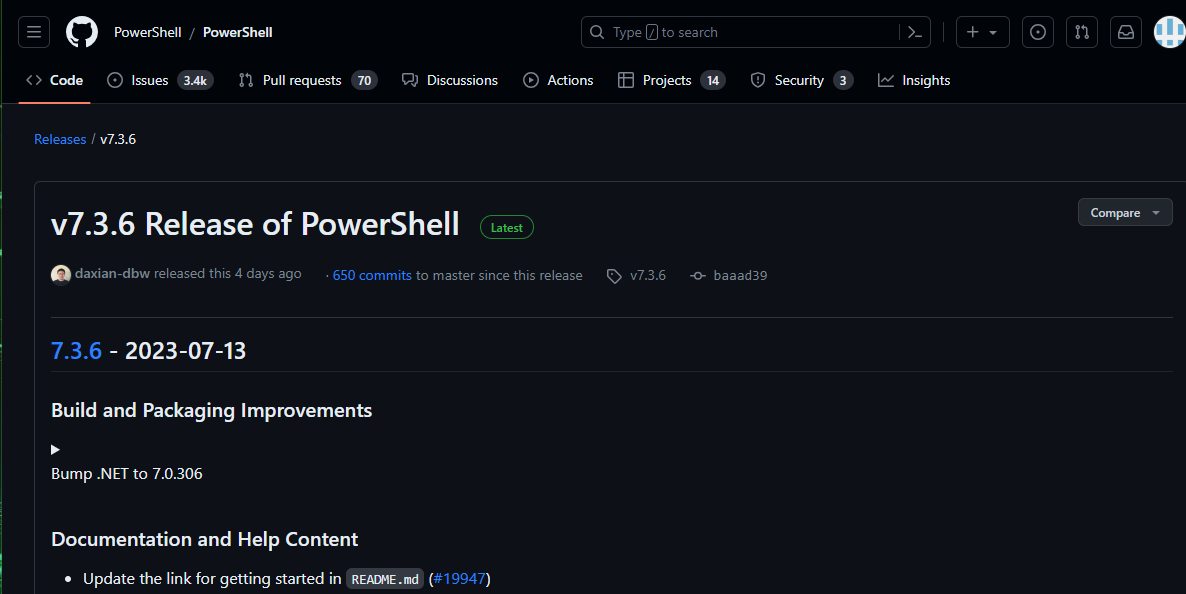Open the Releases breadcrumb link
This screenshot has height=594, width=1186.
[60, 139]
